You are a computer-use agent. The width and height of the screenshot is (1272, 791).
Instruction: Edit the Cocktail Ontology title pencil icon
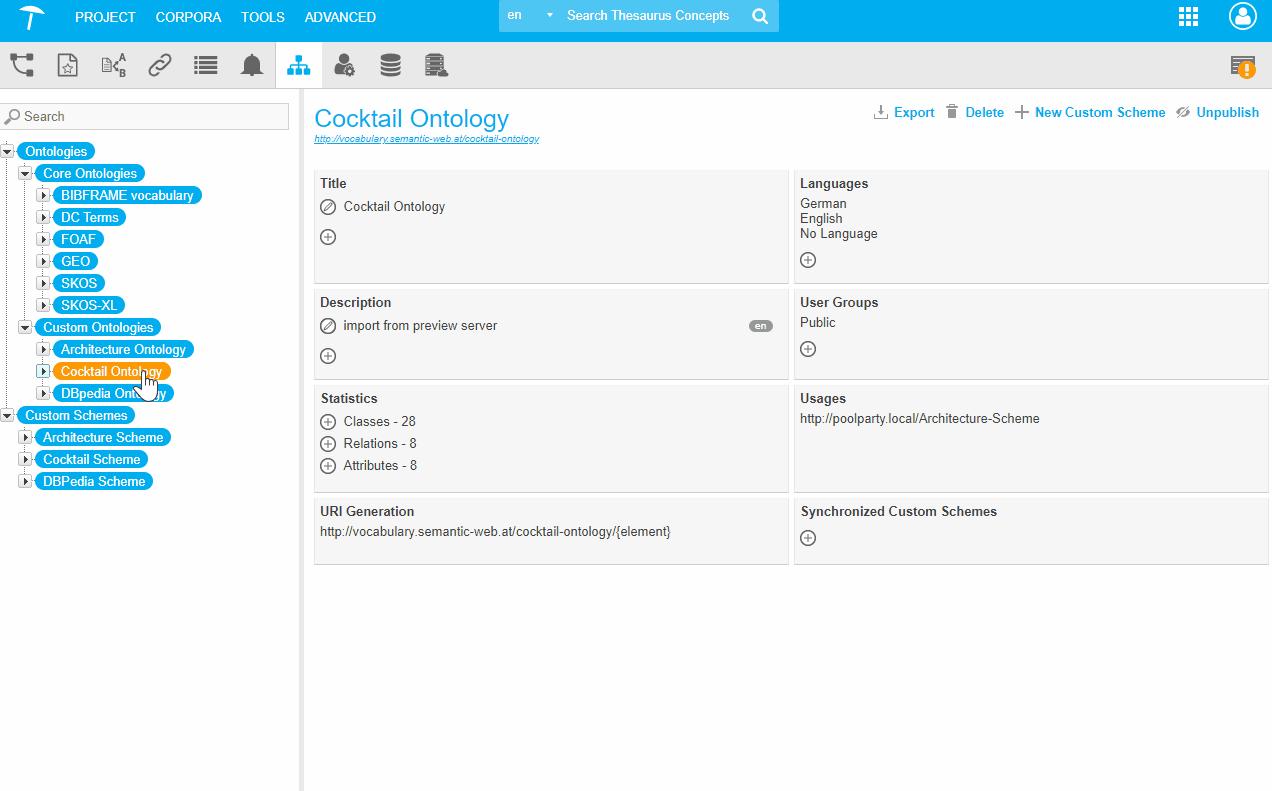click(328, 207)
